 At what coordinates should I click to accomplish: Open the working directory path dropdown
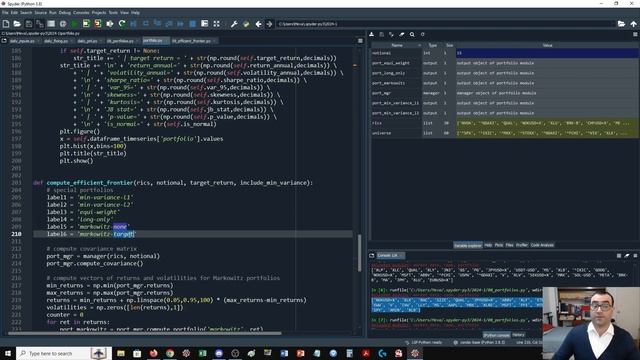click(445, 24)
